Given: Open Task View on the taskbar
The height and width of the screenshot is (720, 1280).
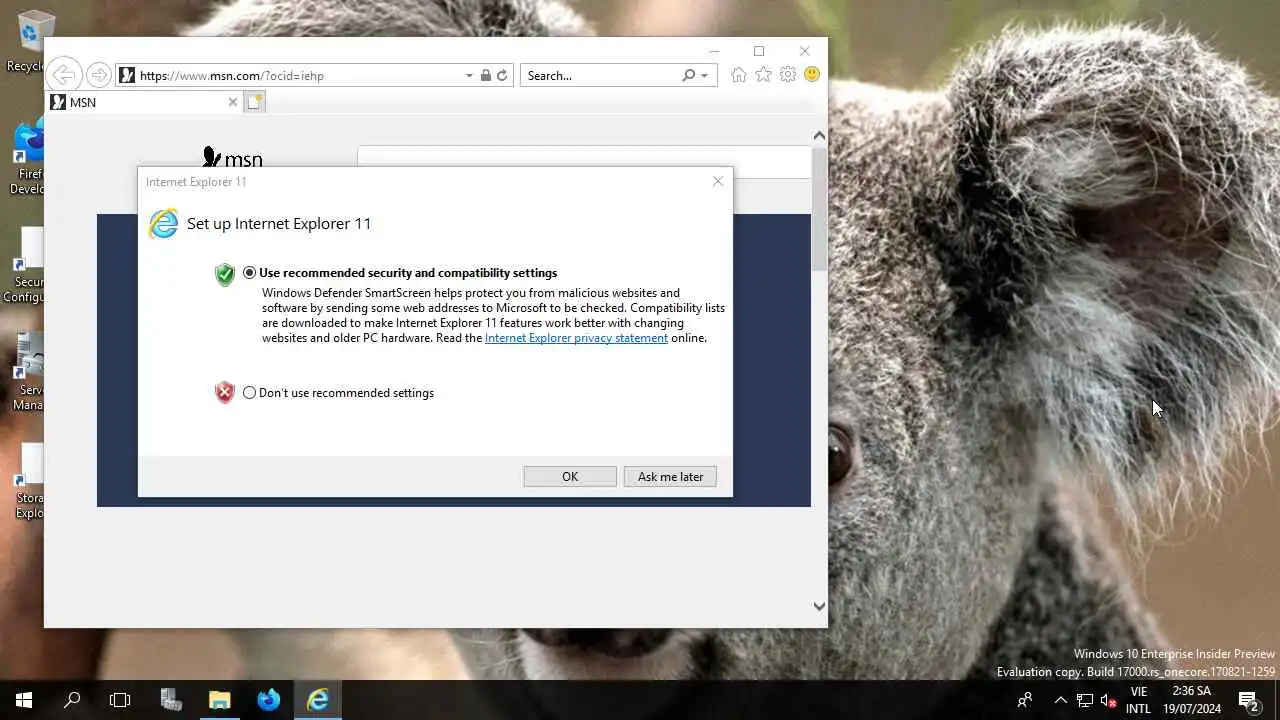Looking at the screenshot, I should [x=120, y=700].
